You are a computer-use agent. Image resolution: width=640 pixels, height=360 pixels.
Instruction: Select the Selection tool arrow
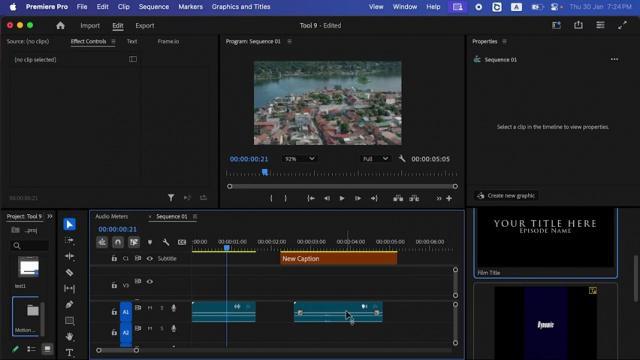69,224
